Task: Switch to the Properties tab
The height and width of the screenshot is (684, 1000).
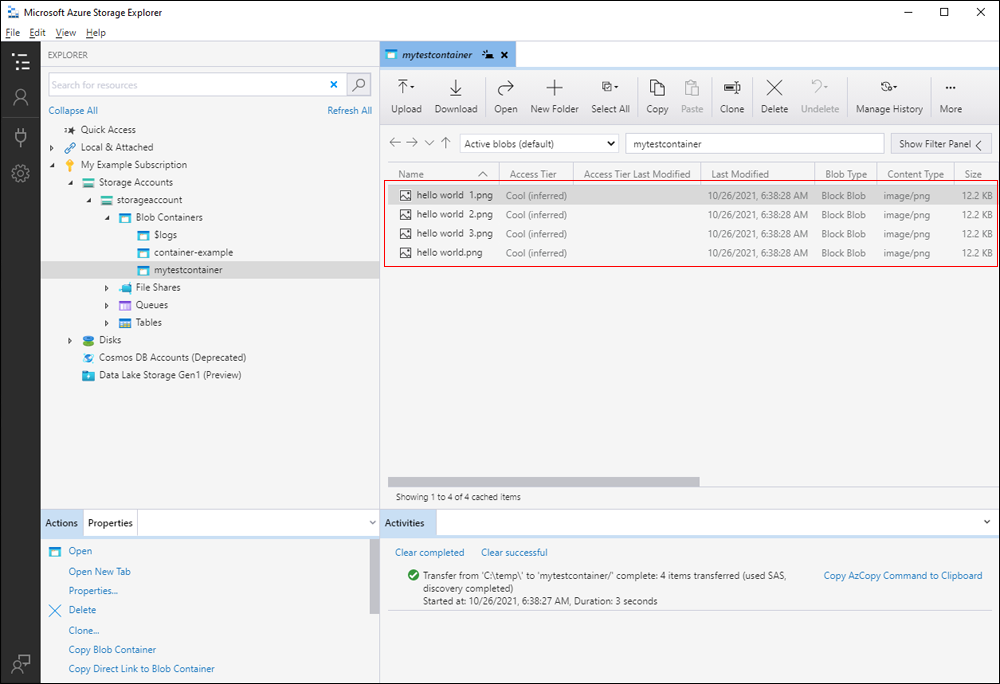Action: pyautogui.click(x=110, y=523)
